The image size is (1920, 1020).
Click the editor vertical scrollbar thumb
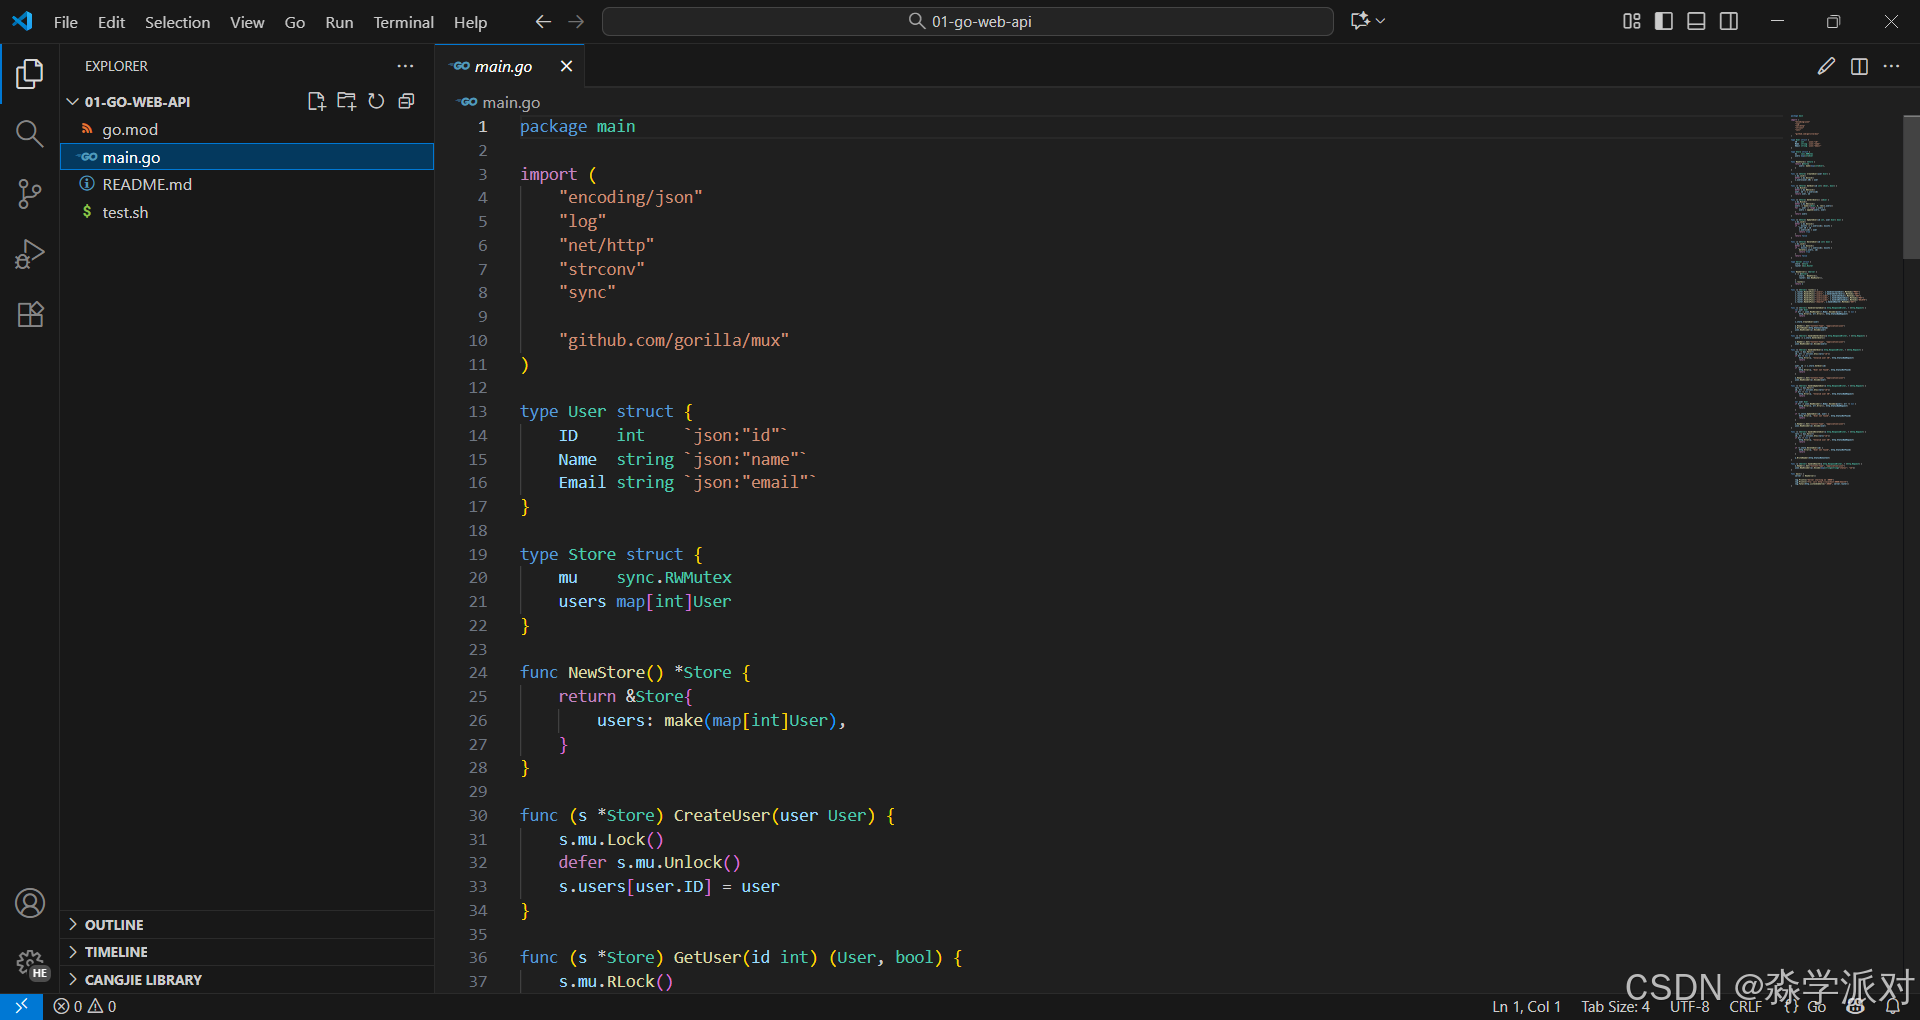tap(1911, 187)
